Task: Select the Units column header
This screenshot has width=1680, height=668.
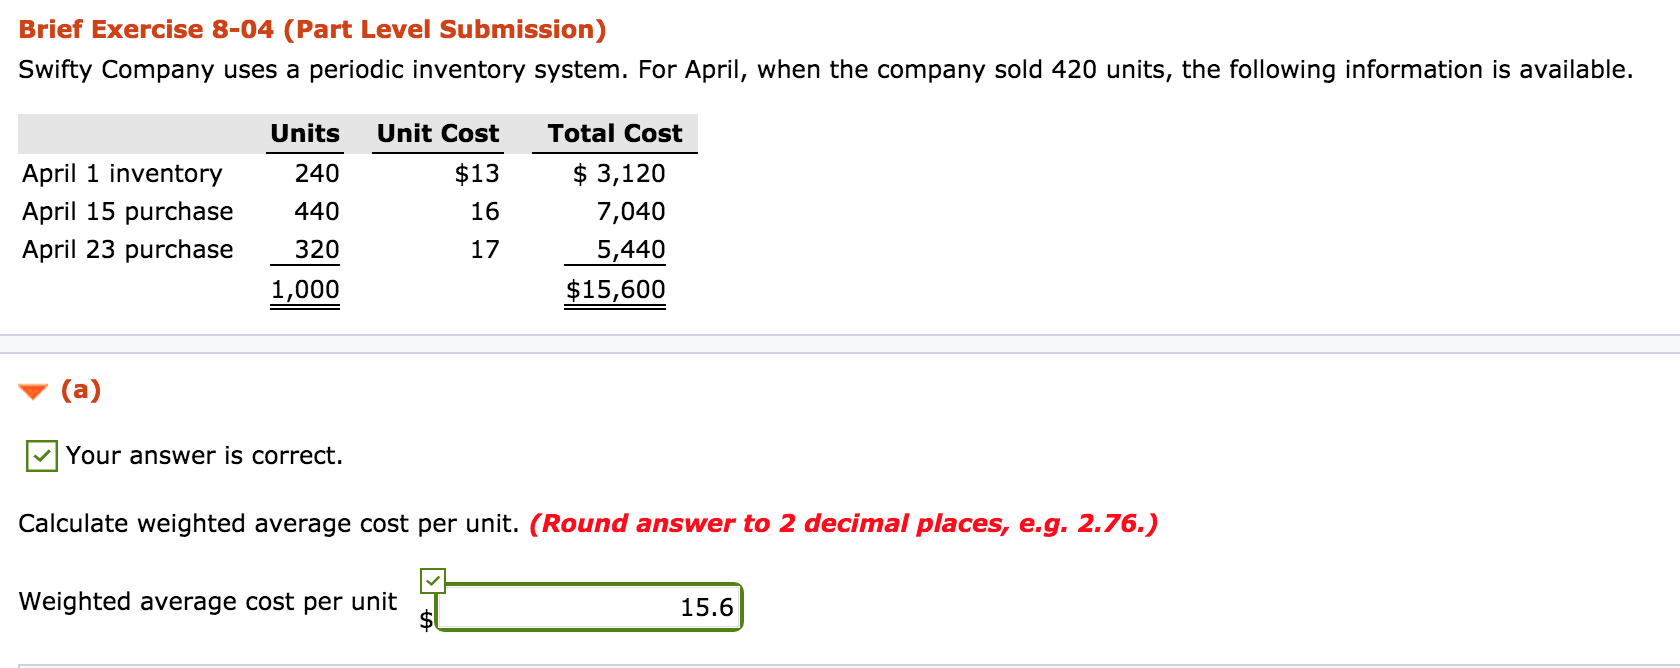Action: tap(304, 133)
